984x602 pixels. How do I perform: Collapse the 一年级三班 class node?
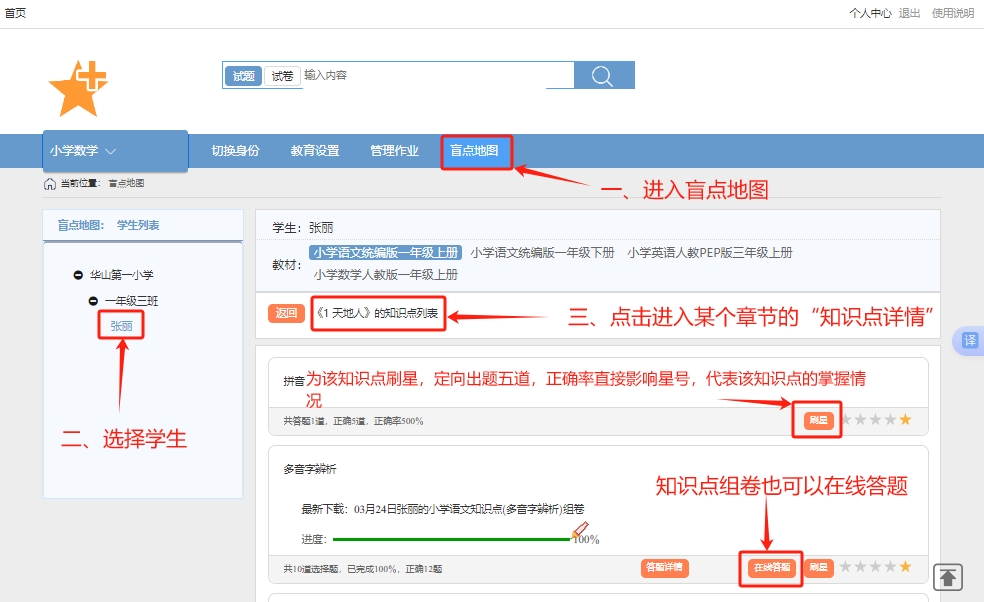click(94, 301)
